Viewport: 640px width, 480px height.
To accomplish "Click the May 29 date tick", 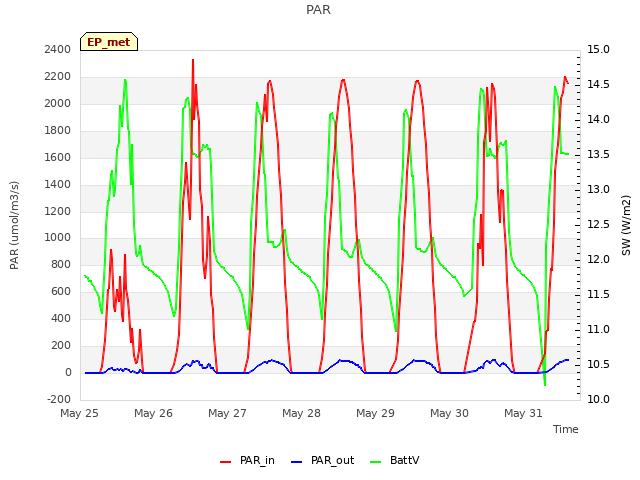I will click(x=376, y=413).
